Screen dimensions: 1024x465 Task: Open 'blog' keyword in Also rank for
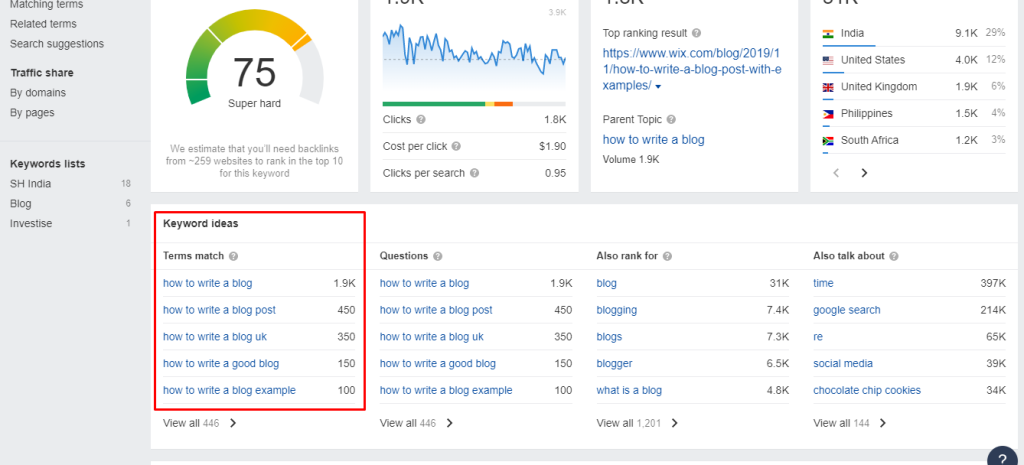click(x=606, y=283)
